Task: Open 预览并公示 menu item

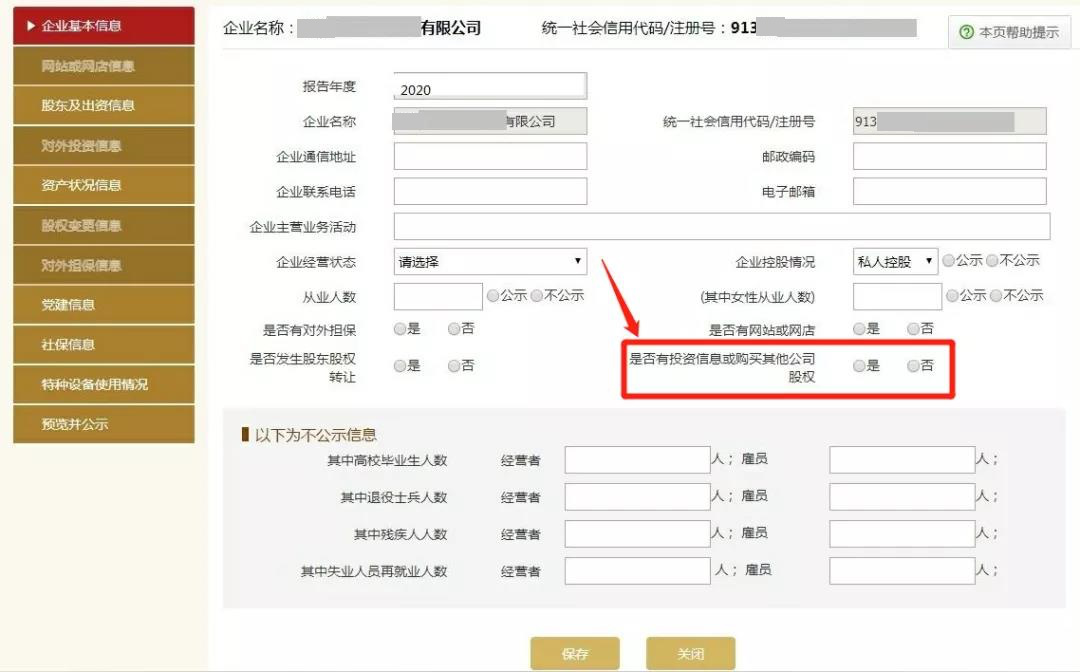Action: click(x=104, y=424)
